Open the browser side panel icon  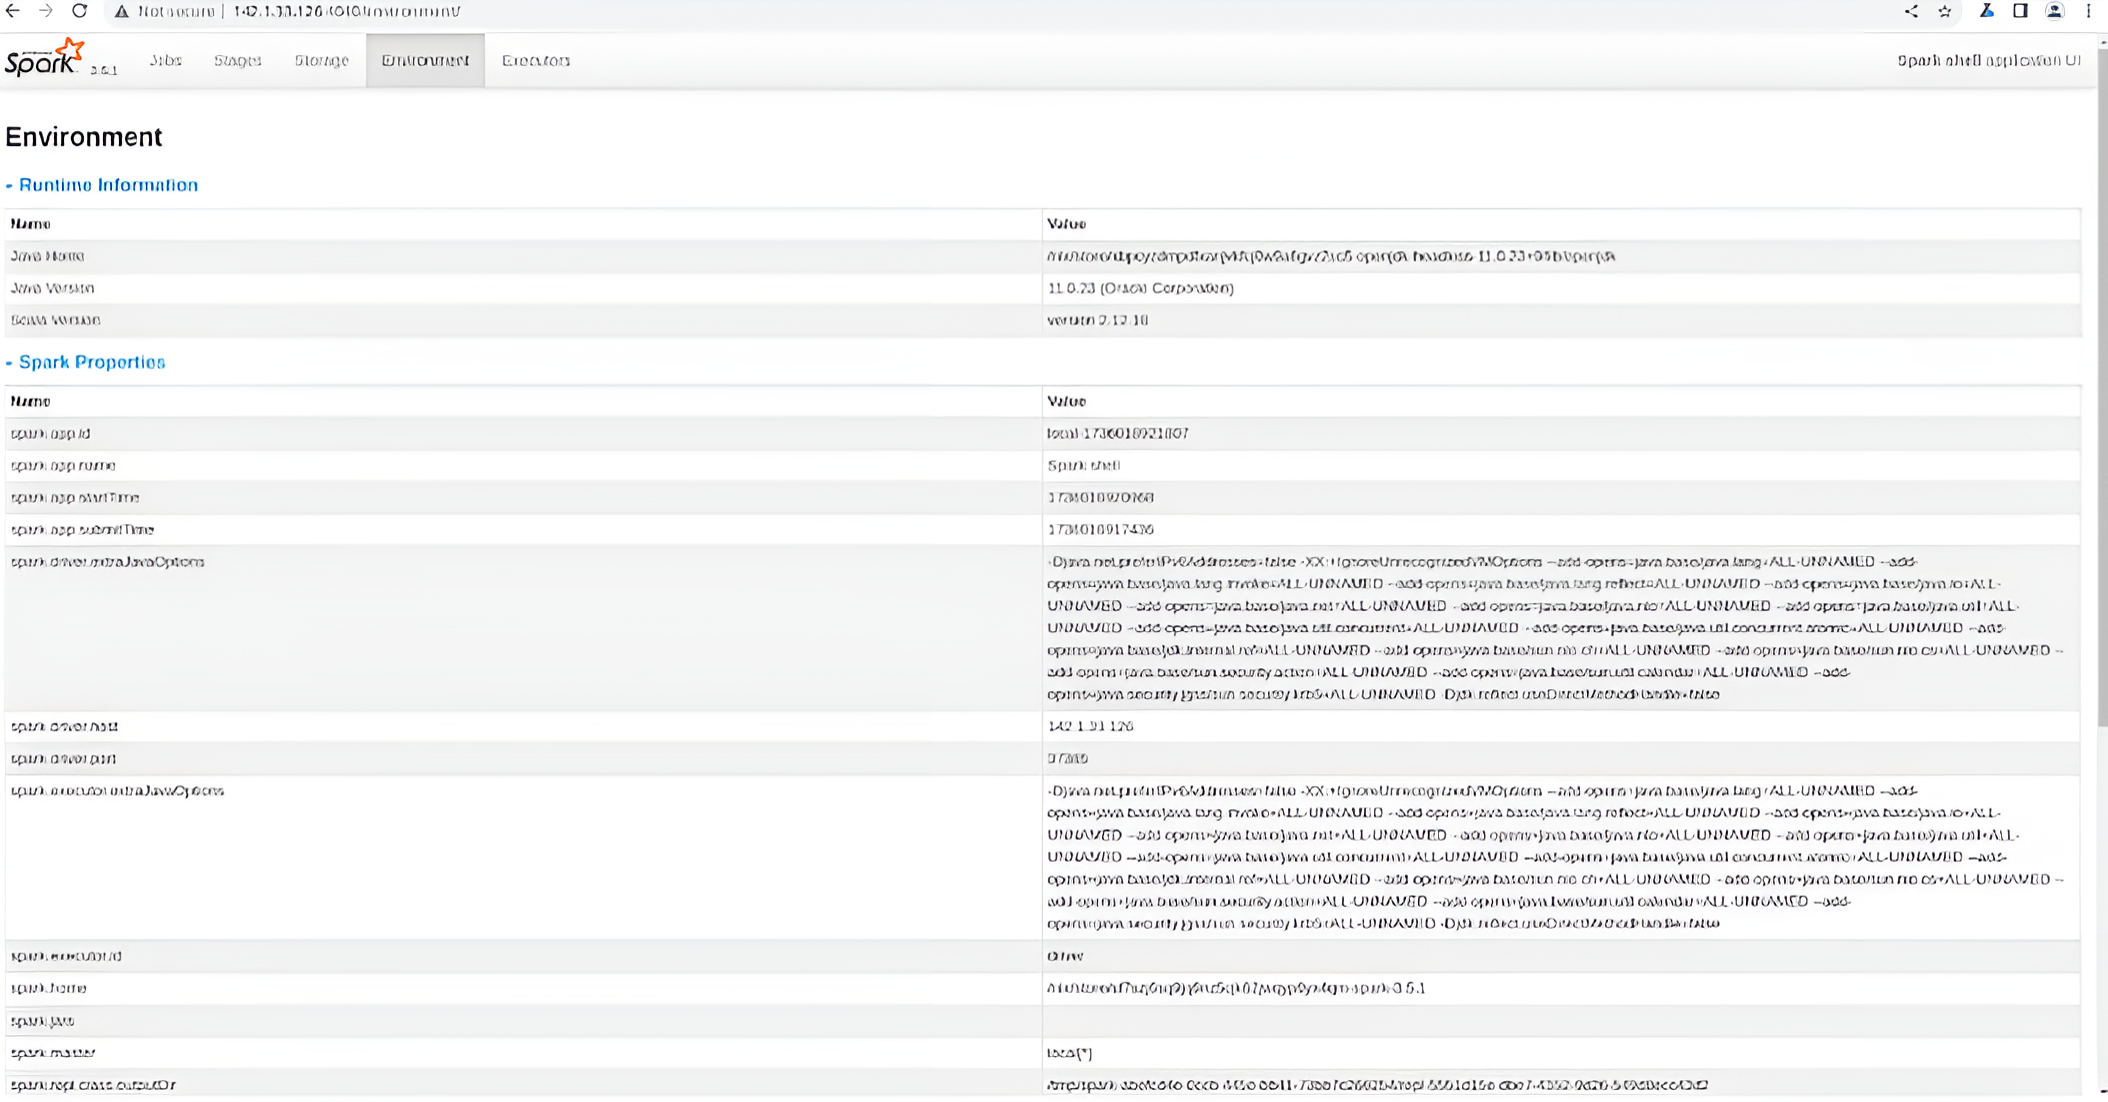click(x=2020, y=12)
